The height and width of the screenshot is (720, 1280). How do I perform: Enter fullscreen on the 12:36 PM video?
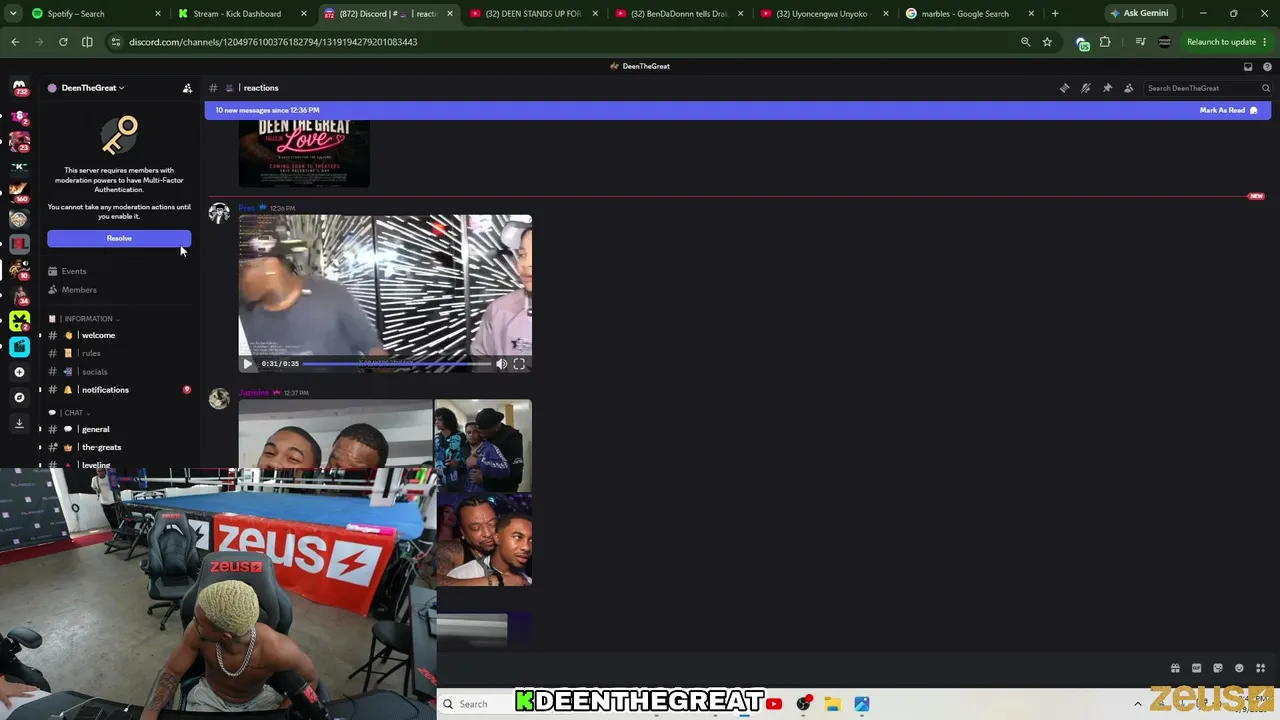point(519,364)
